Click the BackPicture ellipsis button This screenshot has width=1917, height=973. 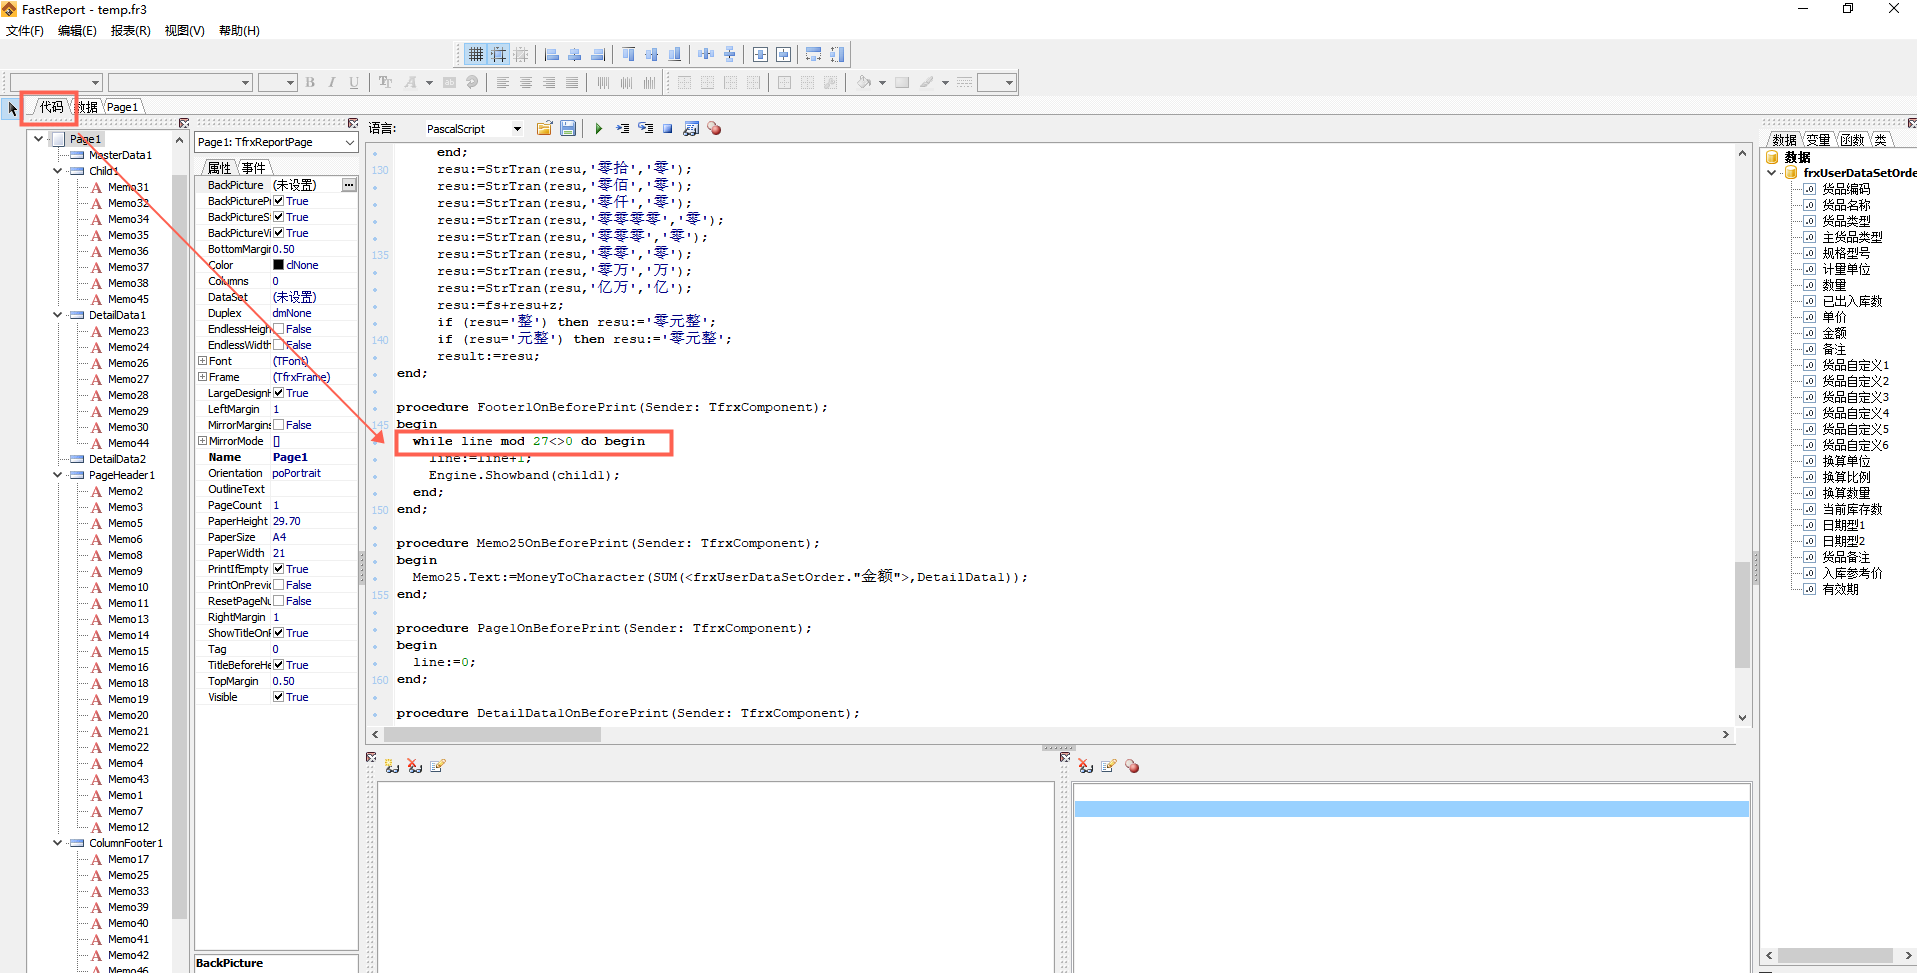click(348, 185)
